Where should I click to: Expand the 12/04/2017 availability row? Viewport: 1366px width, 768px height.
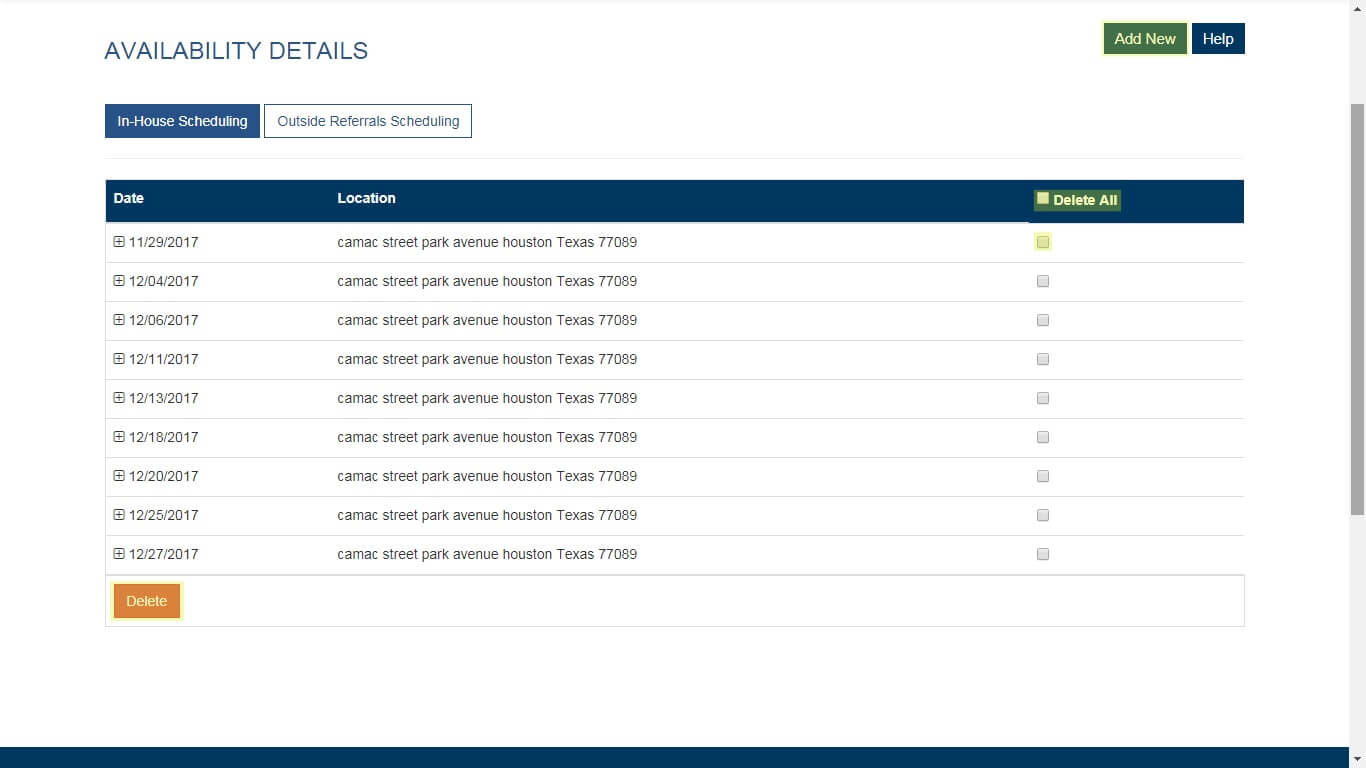click(x=119, y=281)
